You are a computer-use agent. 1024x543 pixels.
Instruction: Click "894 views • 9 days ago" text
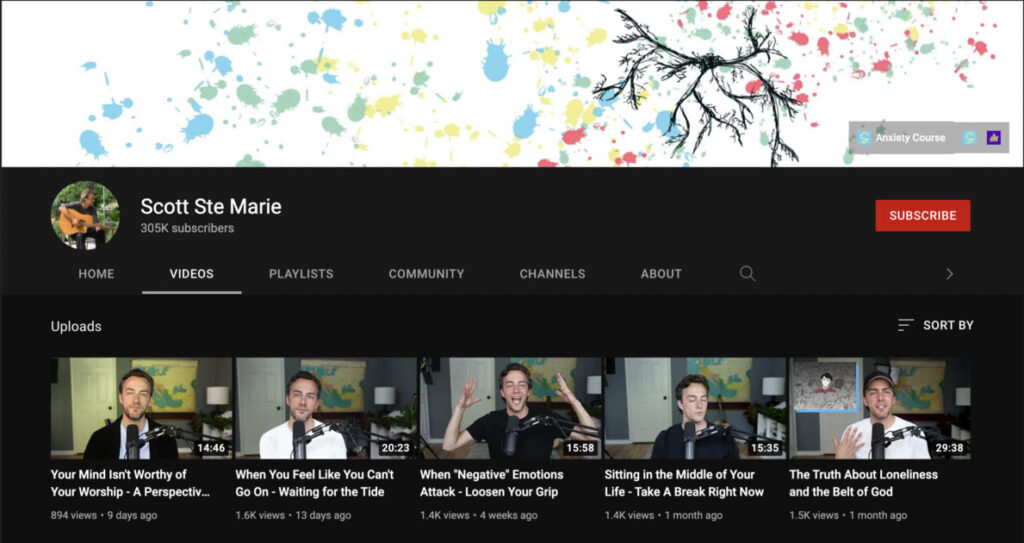[x=104, y=515]
